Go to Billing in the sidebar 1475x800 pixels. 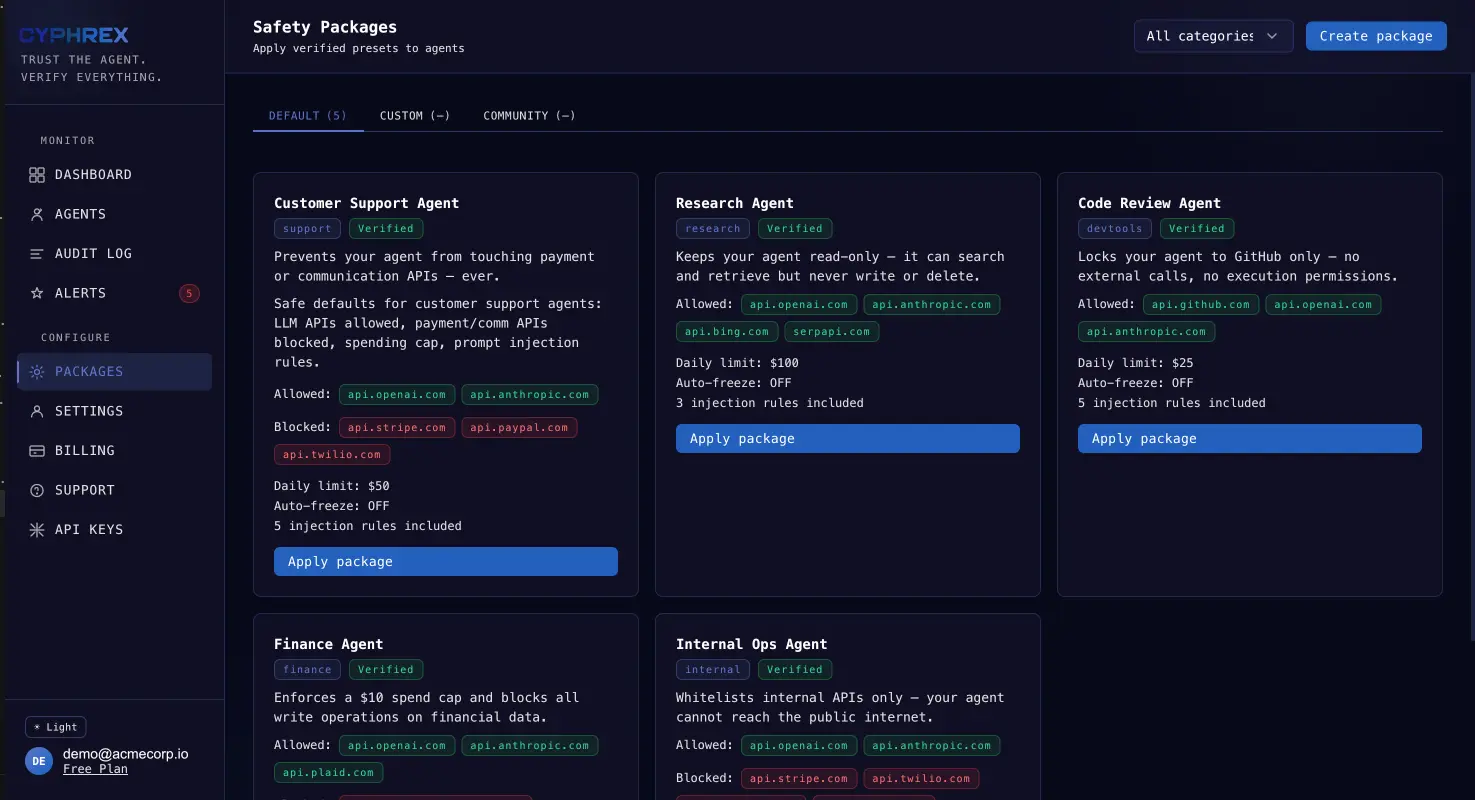114,451
